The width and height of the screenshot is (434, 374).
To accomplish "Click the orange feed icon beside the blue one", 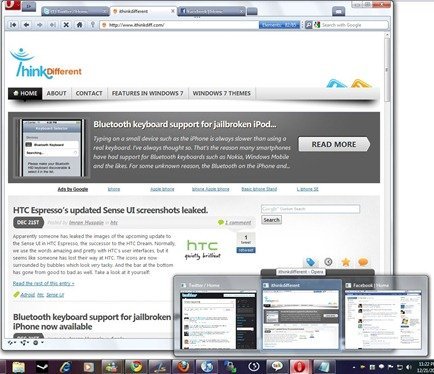I will coord(361,83).
